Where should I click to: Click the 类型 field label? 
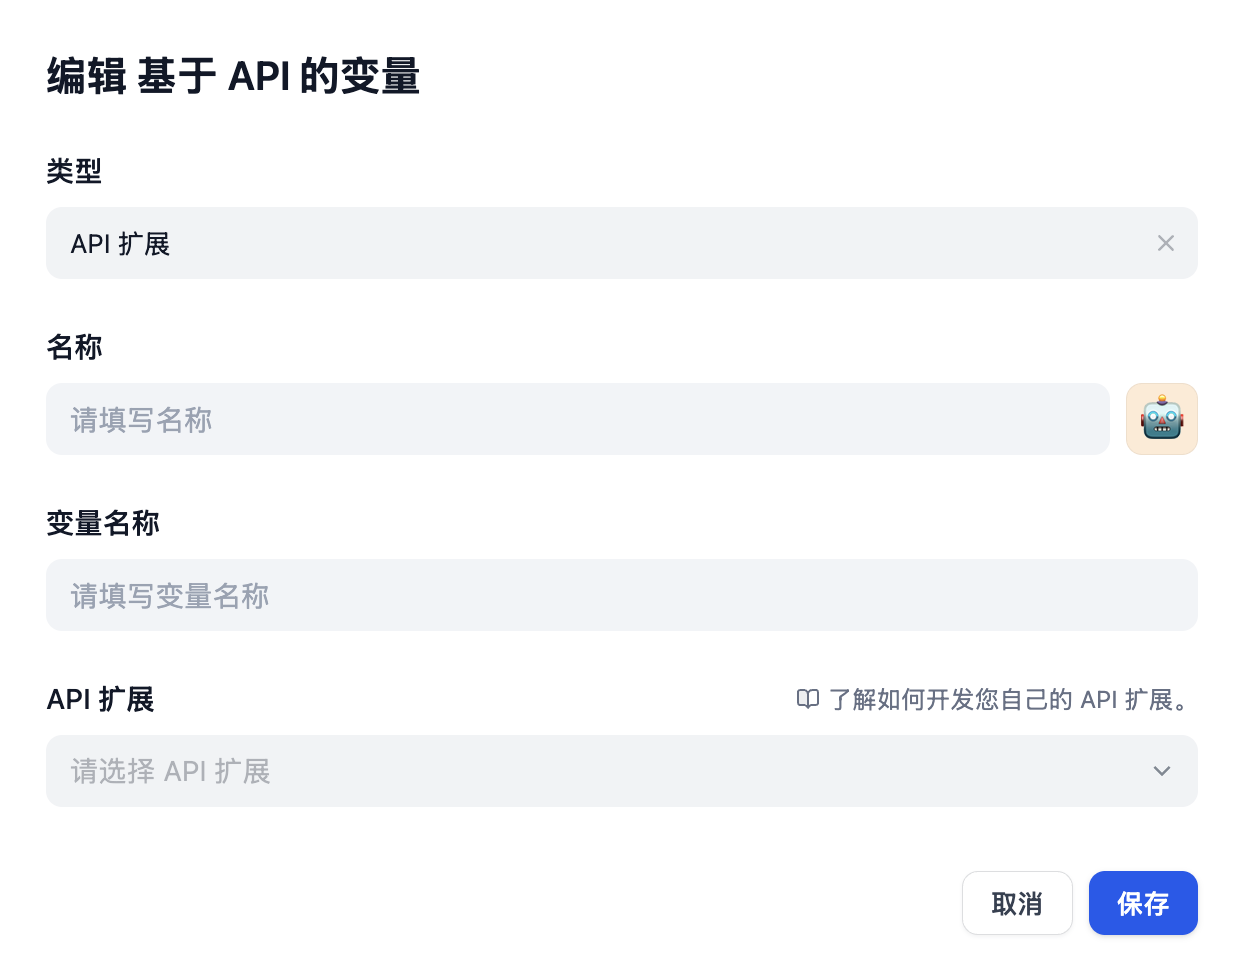click(74, 171)
